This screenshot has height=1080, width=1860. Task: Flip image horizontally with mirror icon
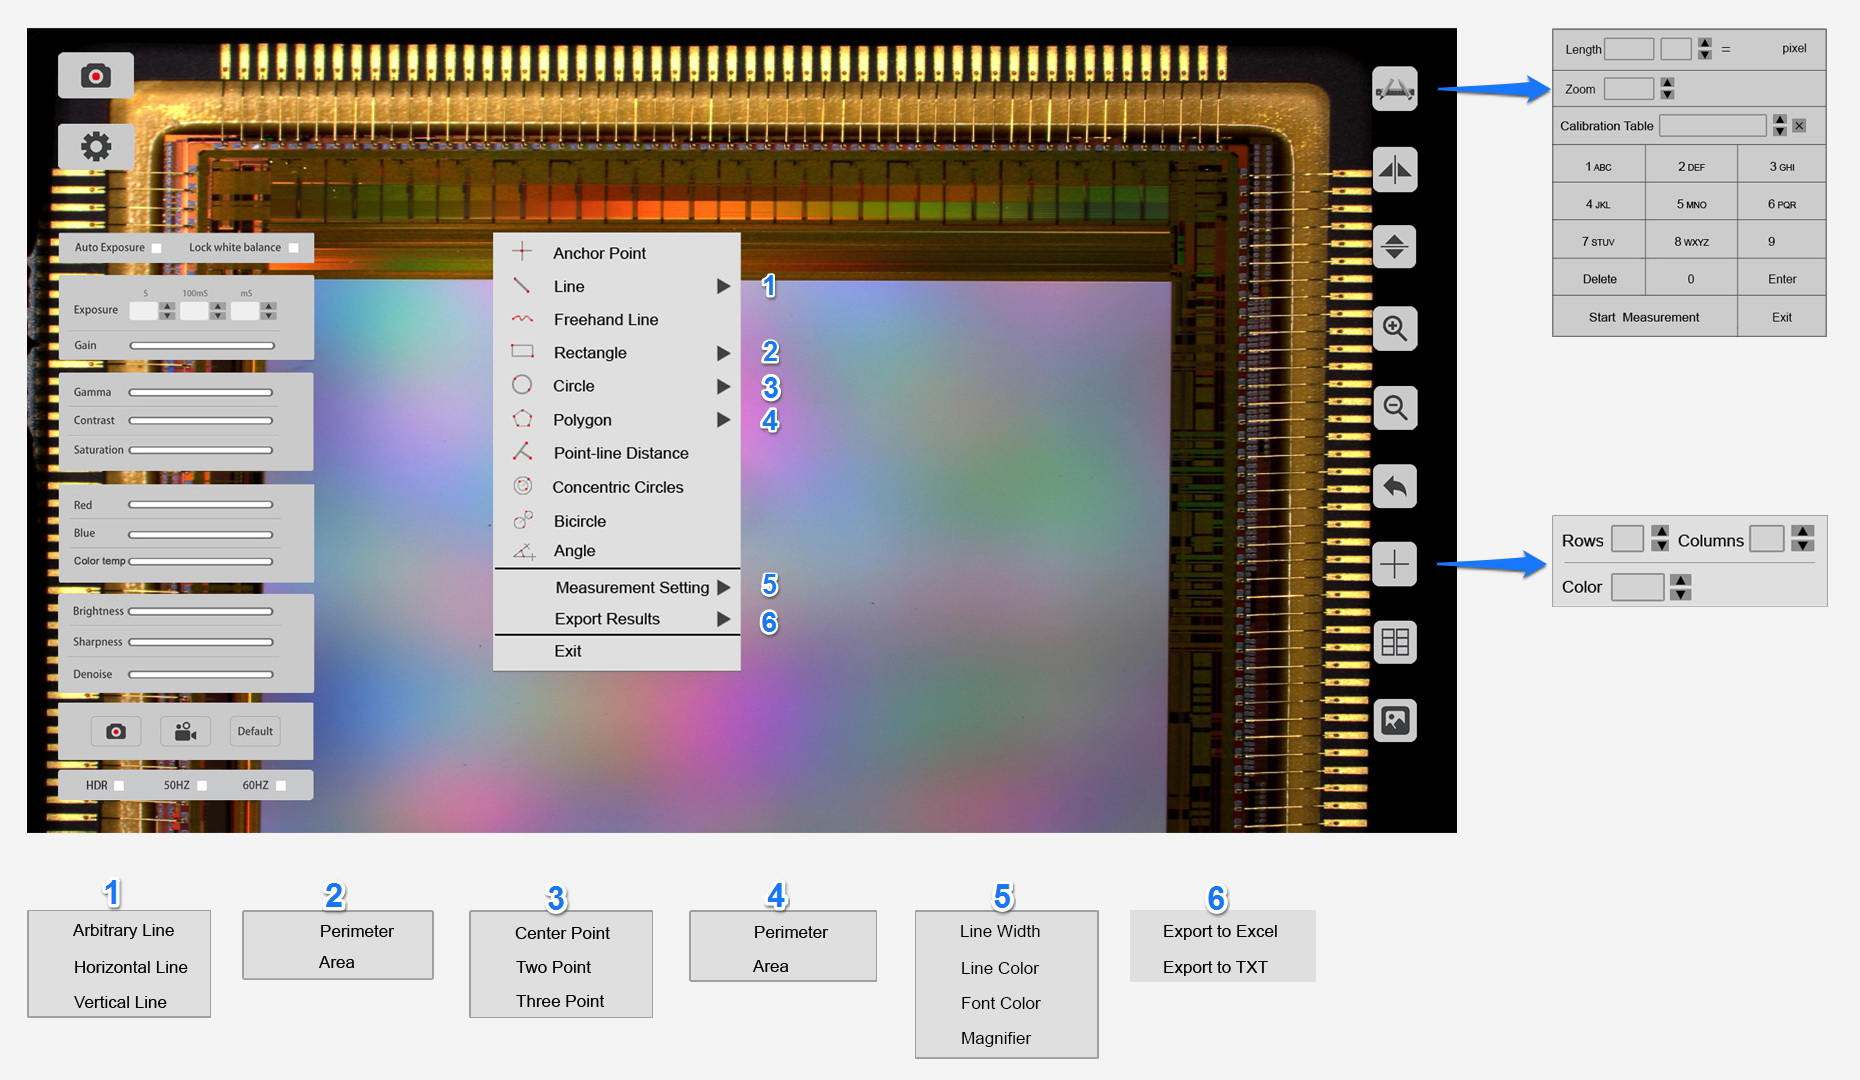[1395, 169]
